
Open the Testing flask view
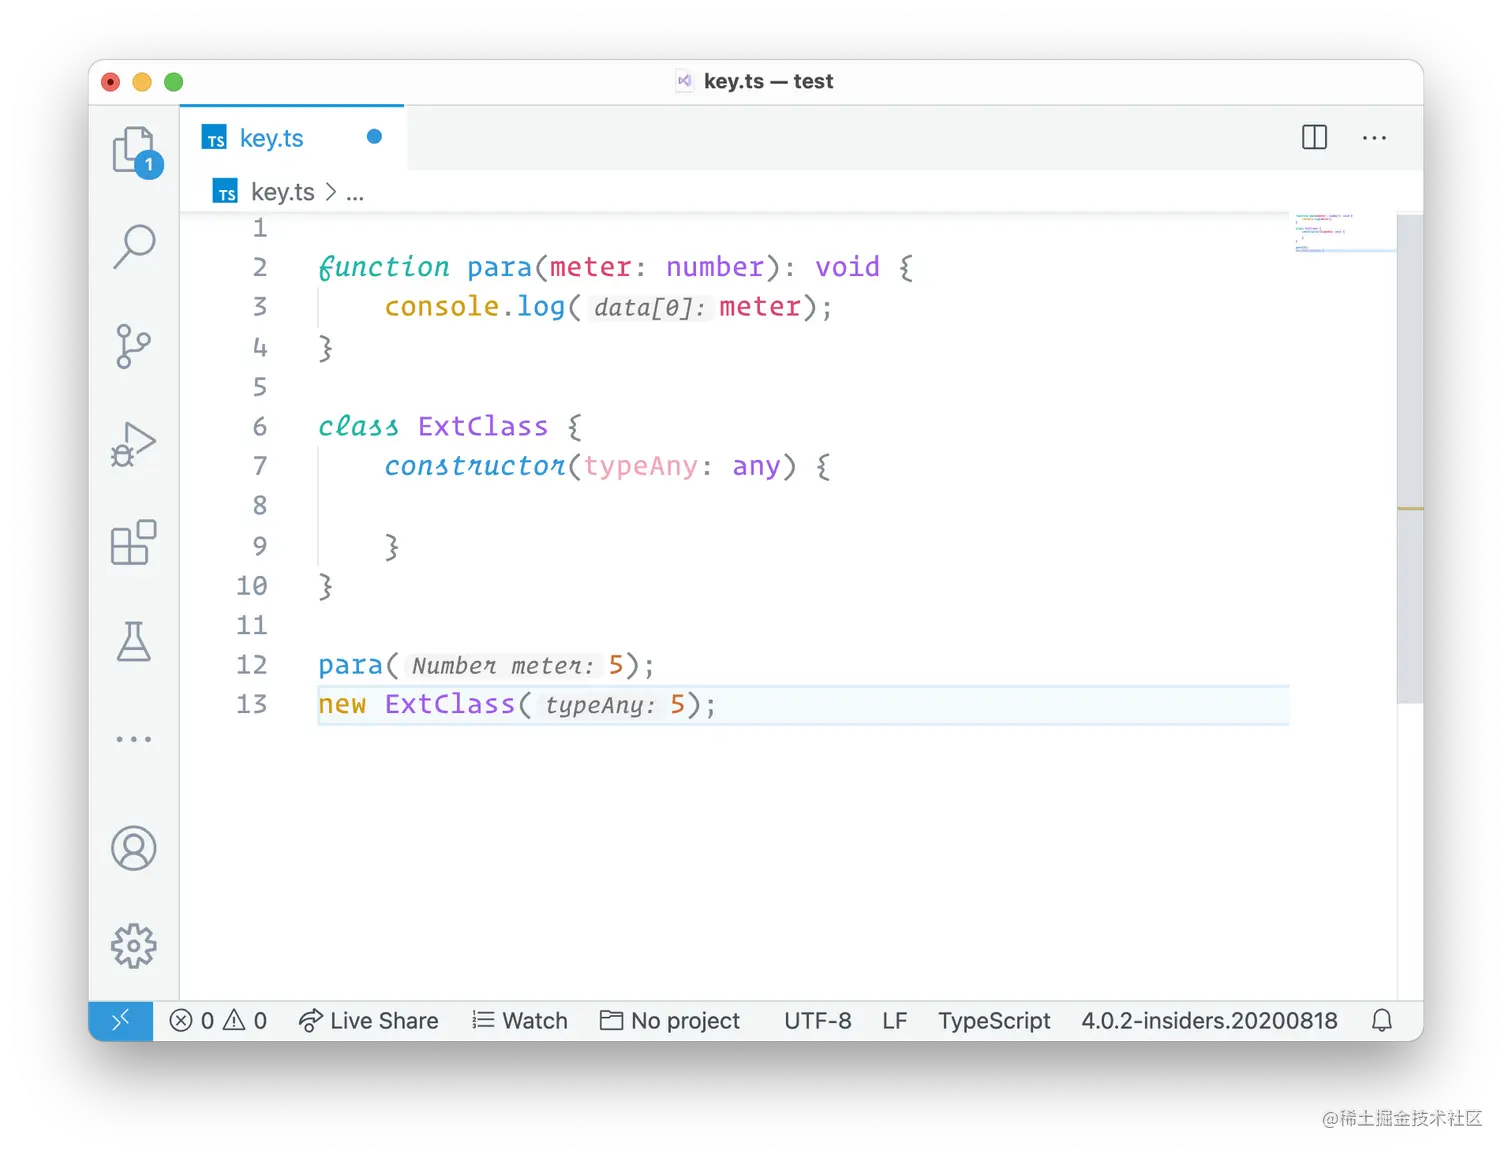point(134,641)
